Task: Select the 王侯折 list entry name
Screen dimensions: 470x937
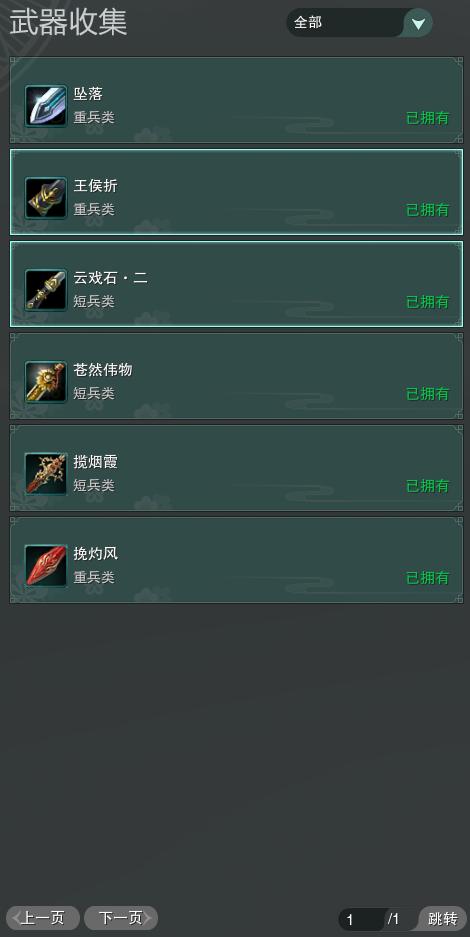Action: 96,186
